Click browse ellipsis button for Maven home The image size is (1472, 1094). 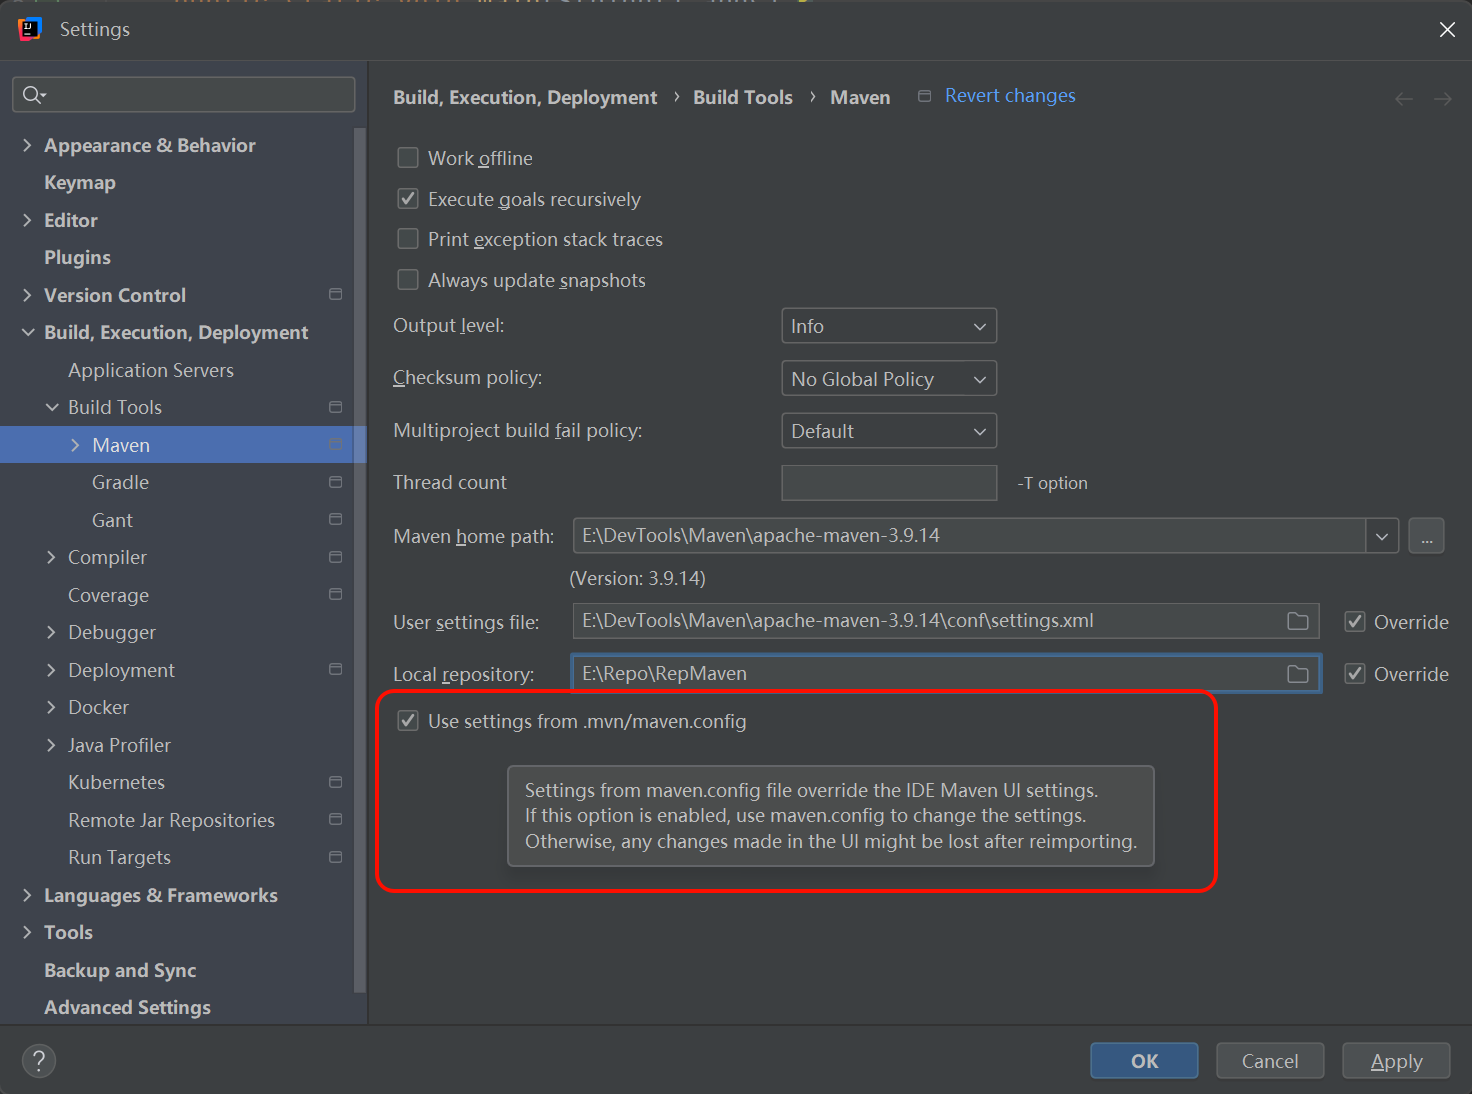1426,536
